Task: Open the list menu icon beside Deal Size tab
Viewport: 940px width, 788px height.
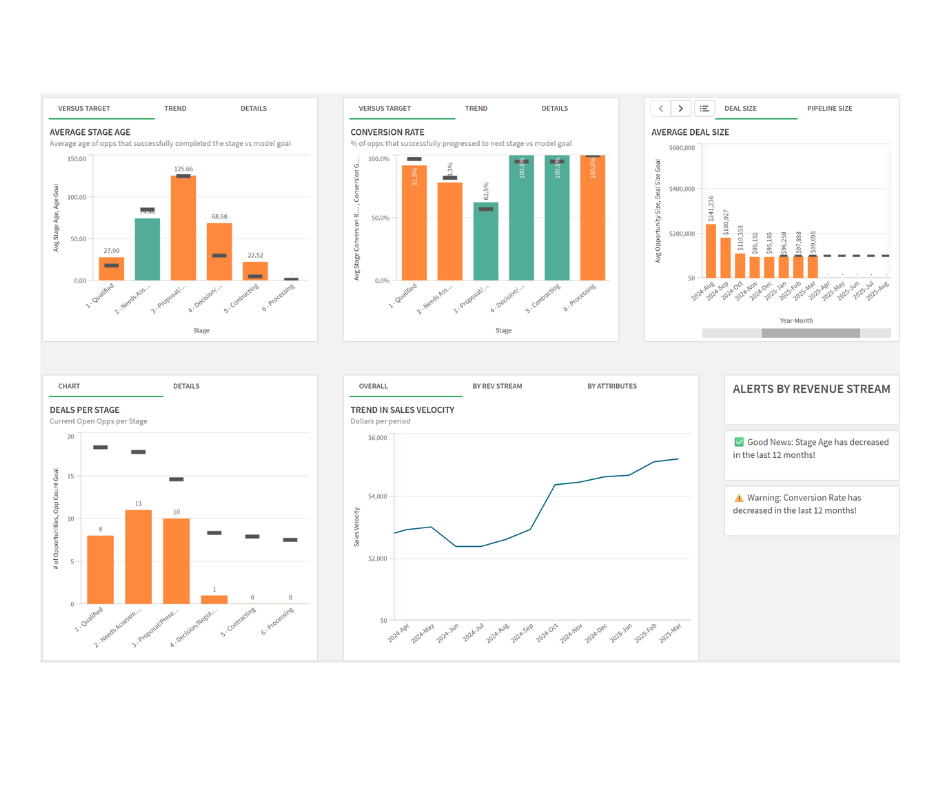Action: pos(704,108)
